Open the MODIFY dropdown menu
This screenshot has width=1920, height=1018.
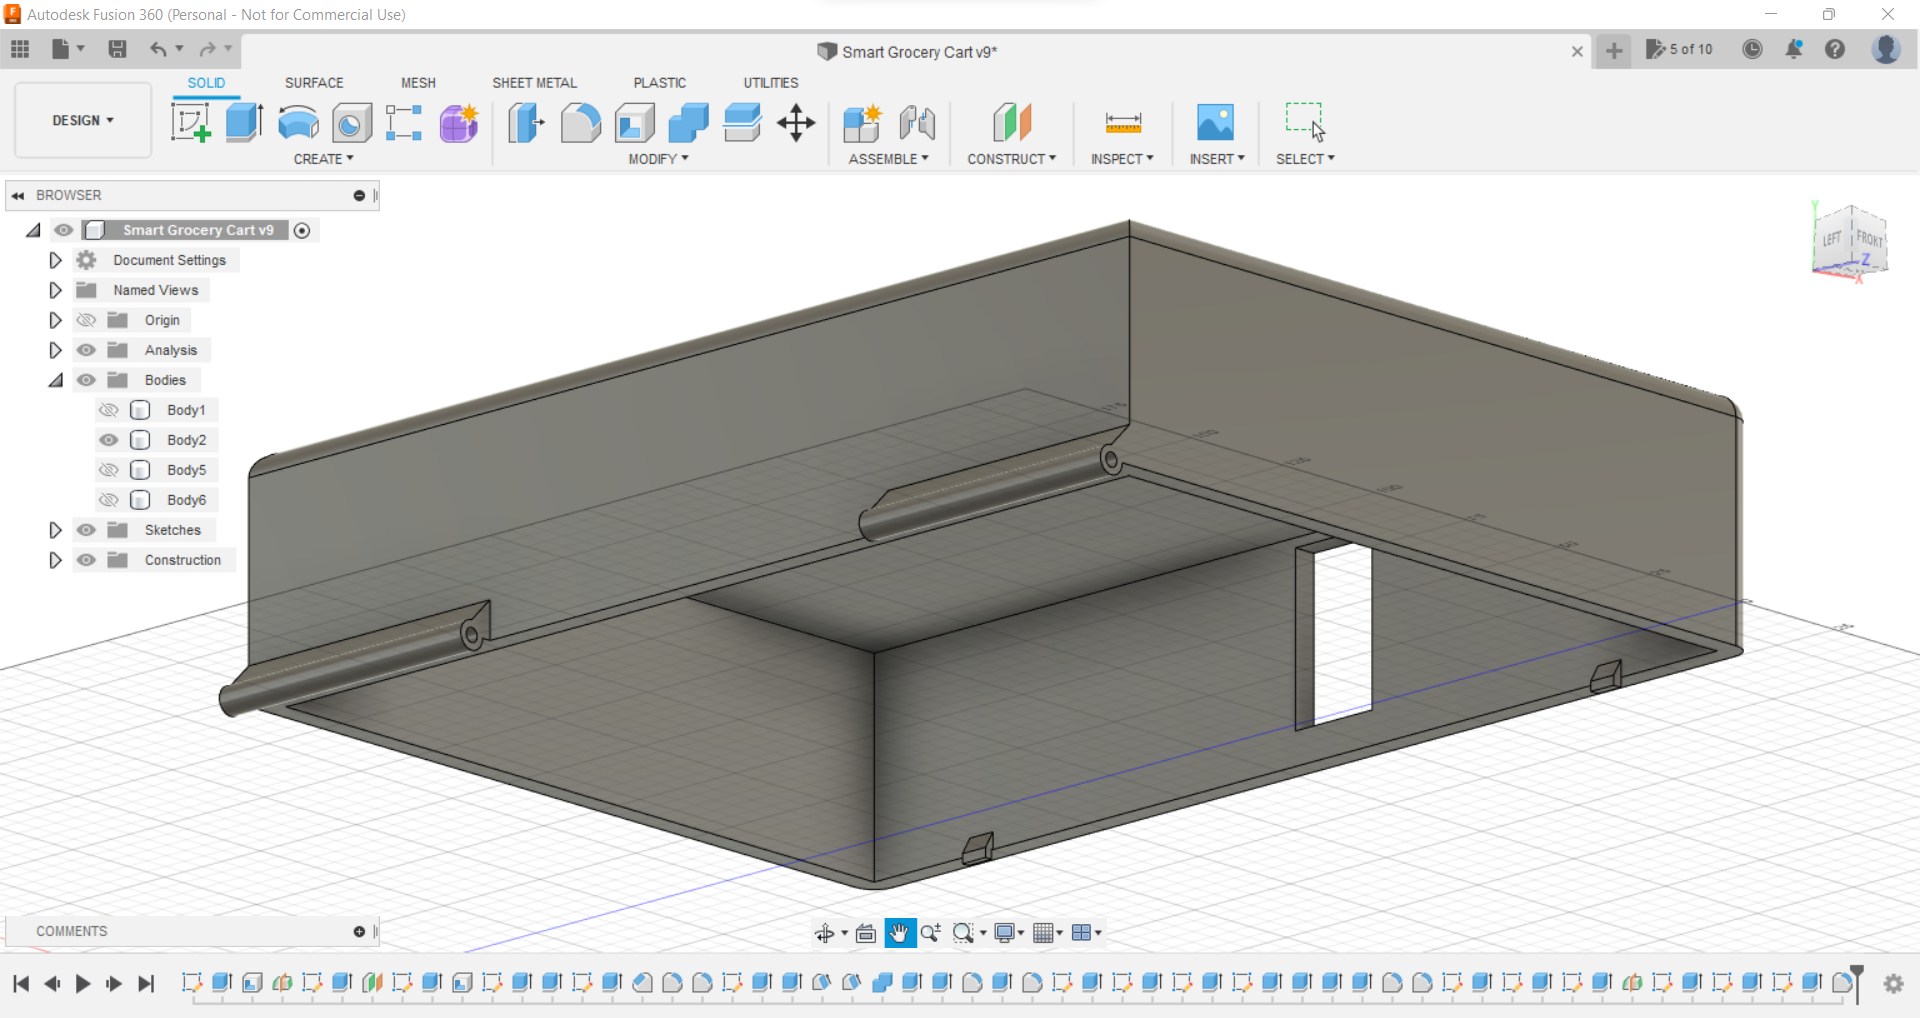(658, 159)
